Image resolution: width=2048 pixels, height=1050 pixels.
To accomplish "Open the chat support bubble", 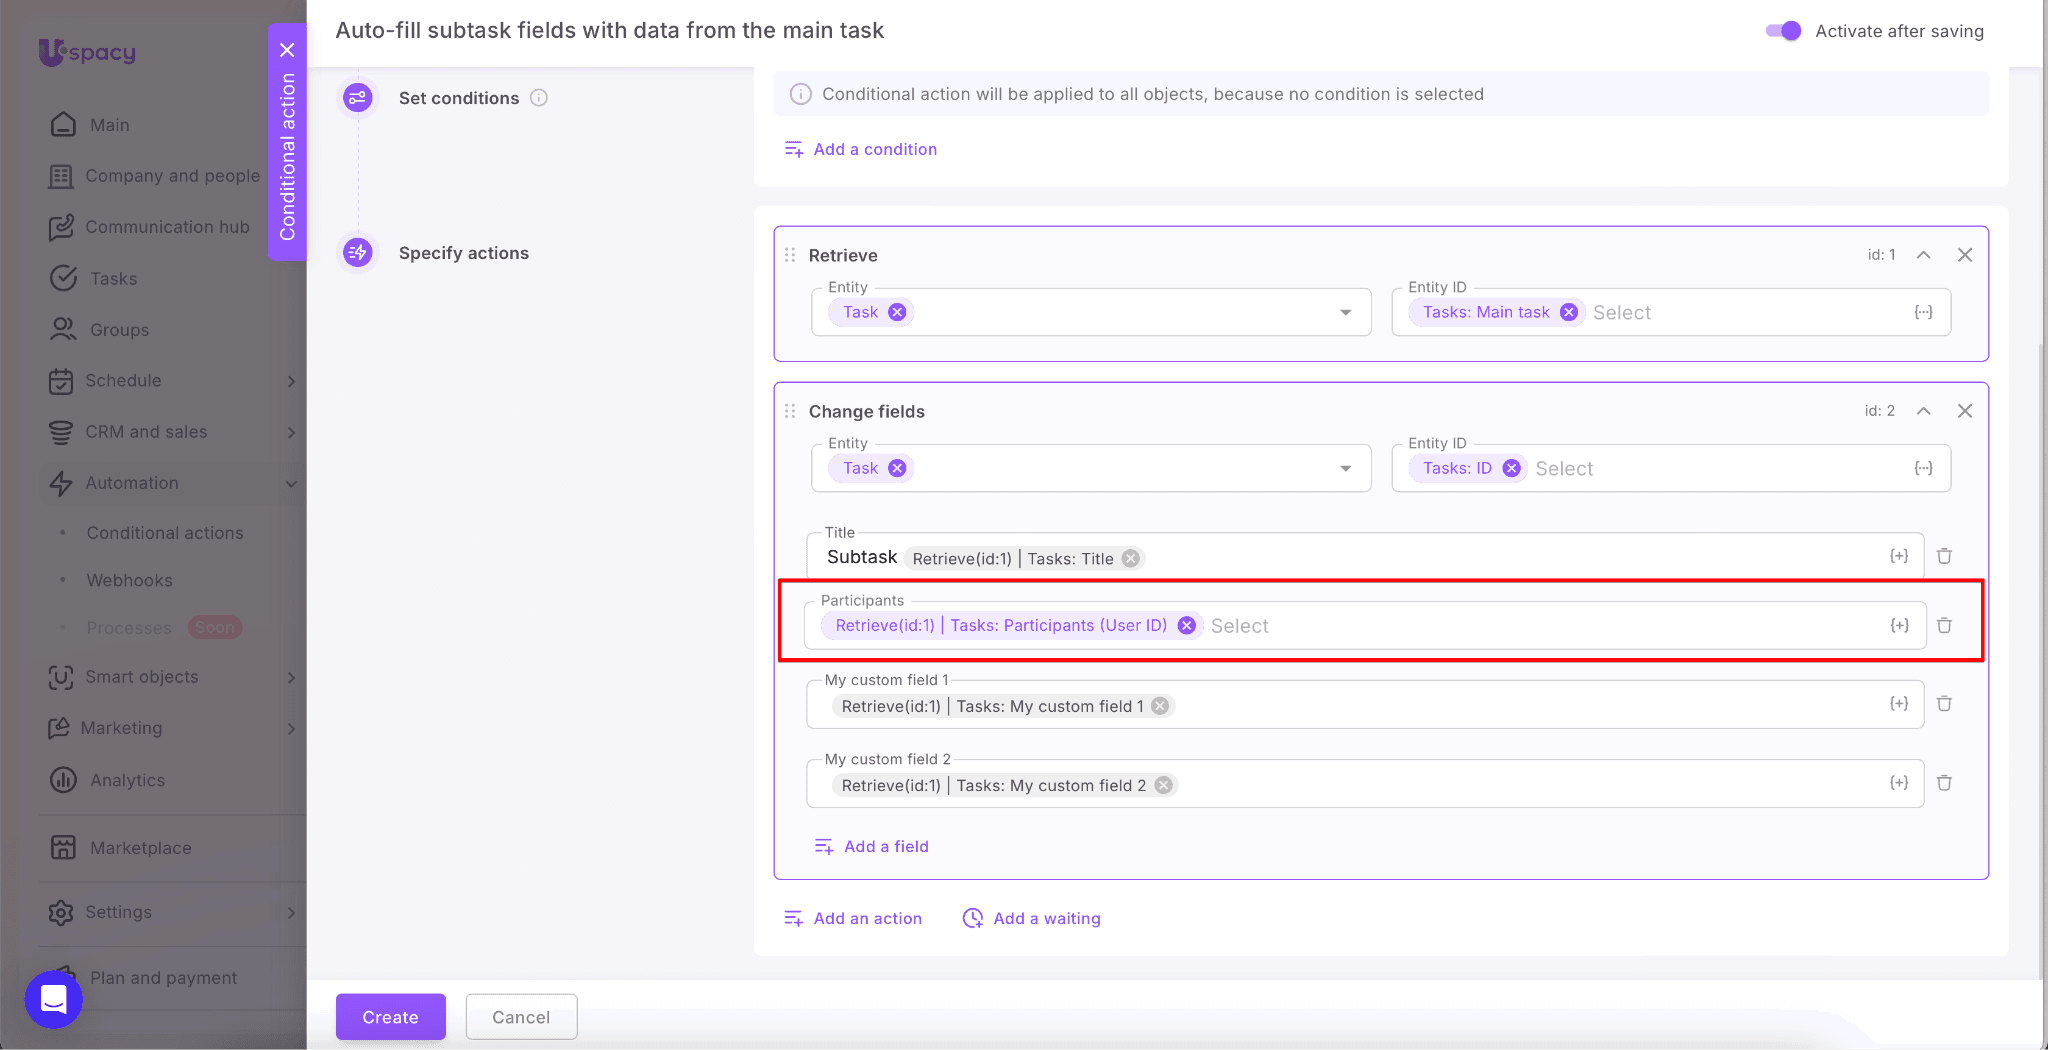I will pos(53,998).
